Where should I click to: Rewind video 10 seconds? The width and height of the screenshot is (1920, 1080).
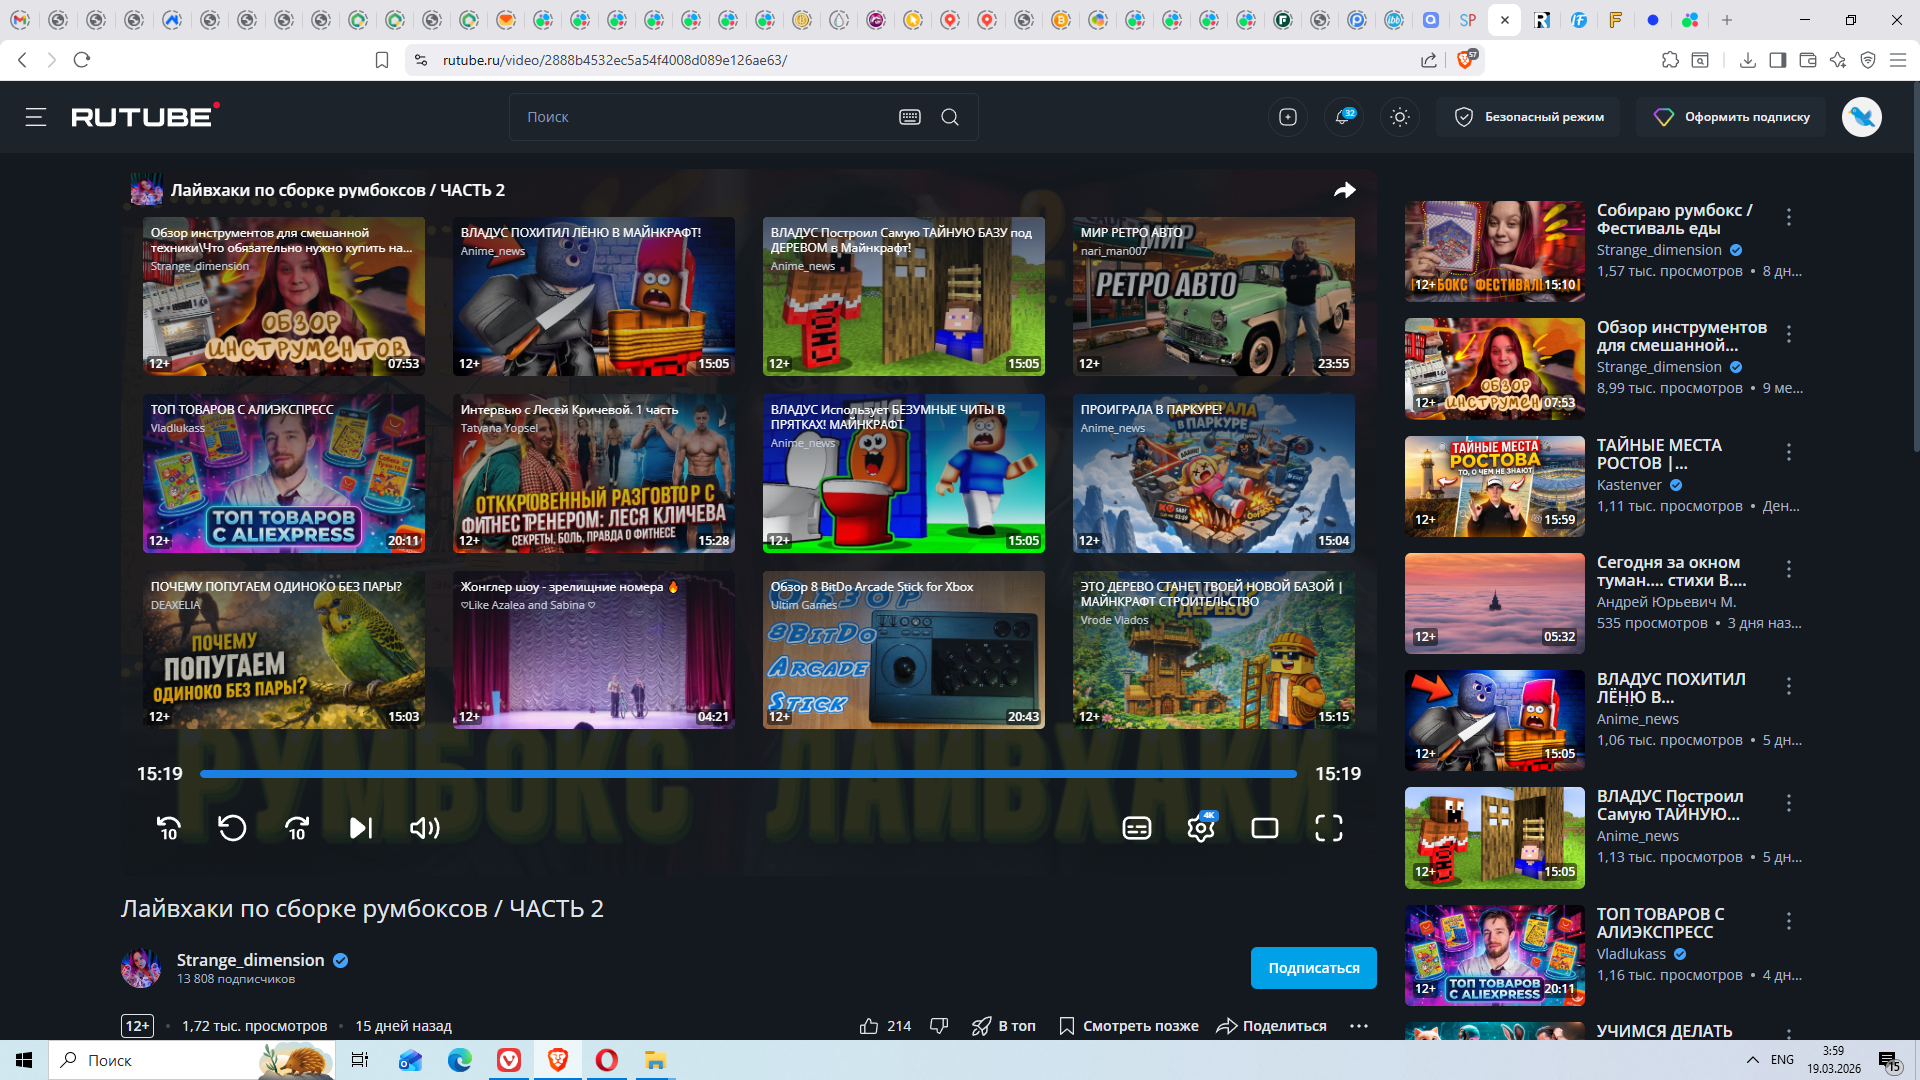(x=168, y=828)
